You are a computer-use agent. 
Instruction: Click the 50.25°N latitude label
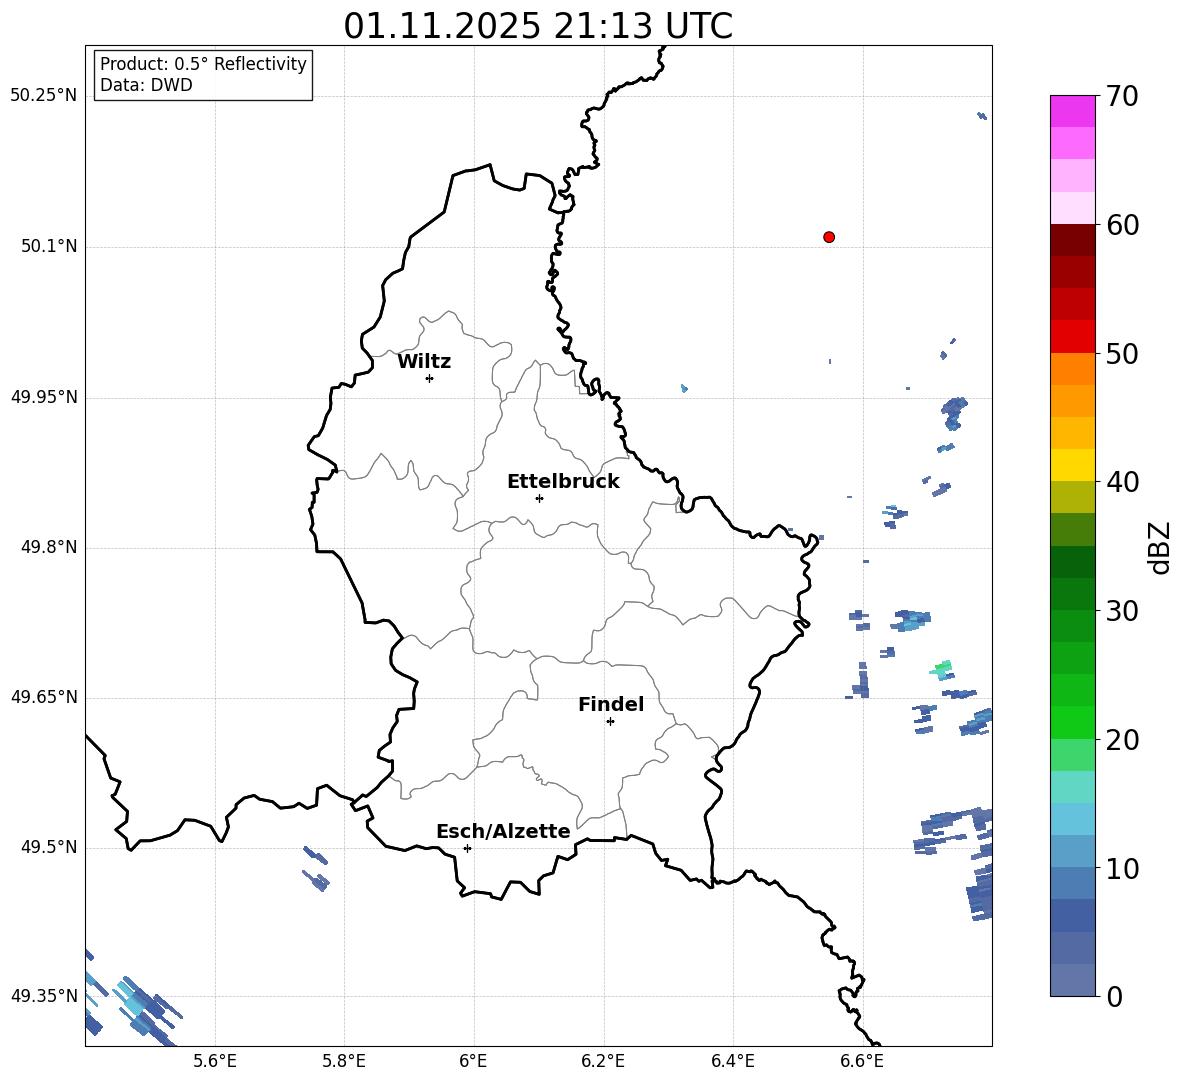click(x=44, y=96)
